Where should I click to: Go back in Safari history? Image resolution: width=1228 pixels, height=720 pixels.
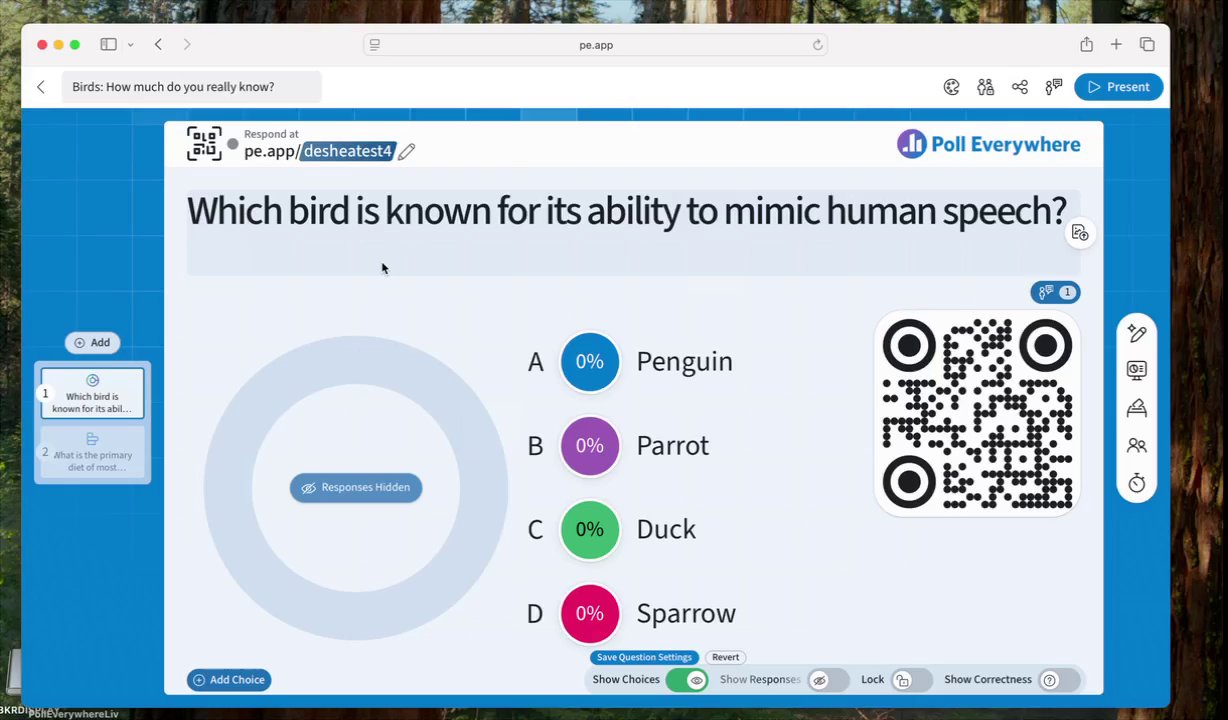(x=158, y=44)
